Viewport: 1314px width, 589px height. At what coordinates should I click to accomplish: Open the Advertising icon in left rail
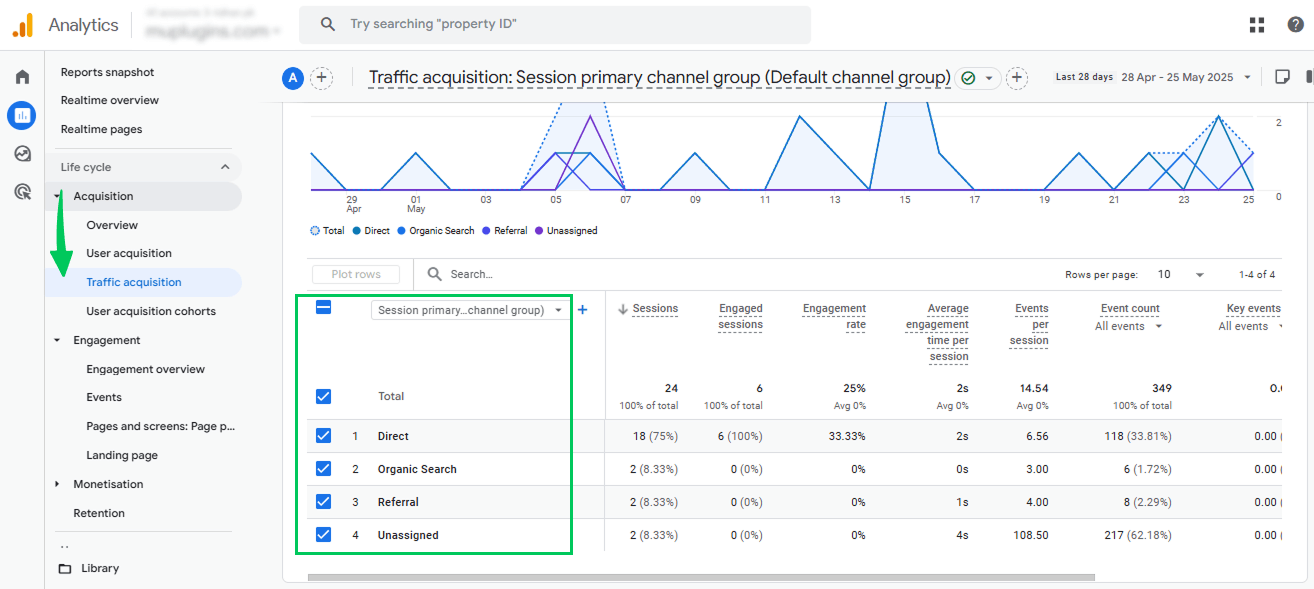click(22, 191)
